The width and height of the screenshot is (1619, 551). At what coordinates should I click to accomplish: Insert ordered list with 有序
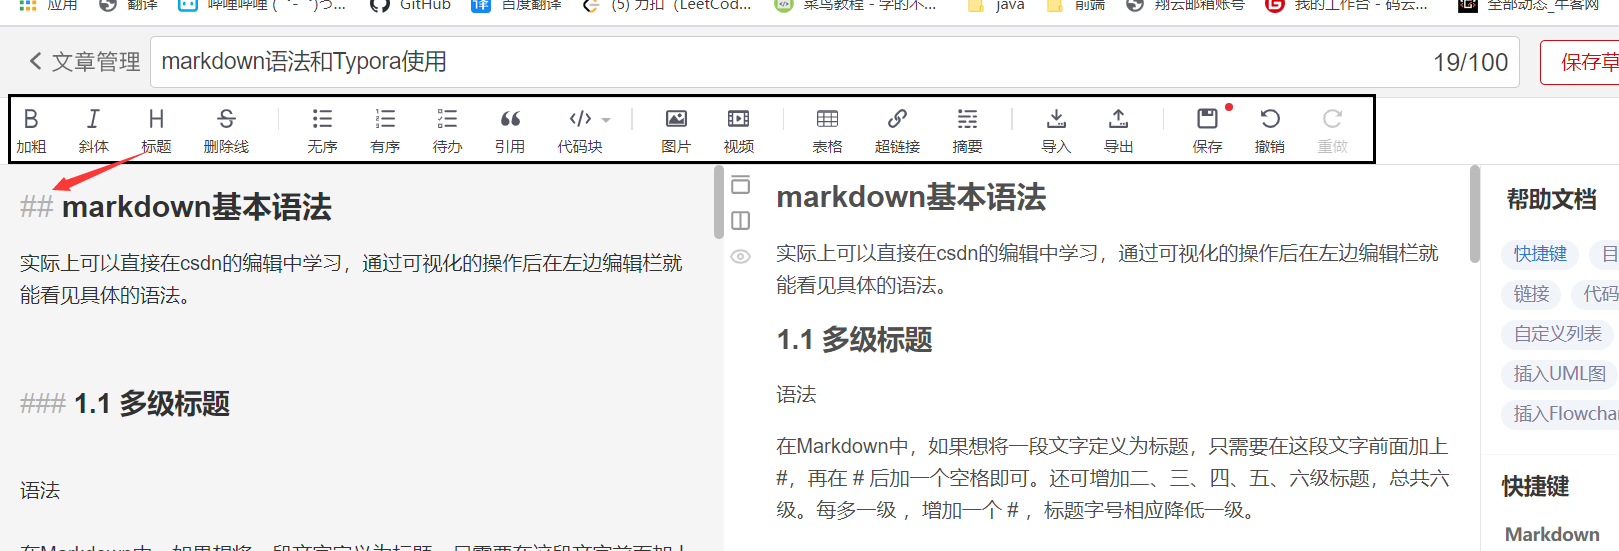coord(385,130)
